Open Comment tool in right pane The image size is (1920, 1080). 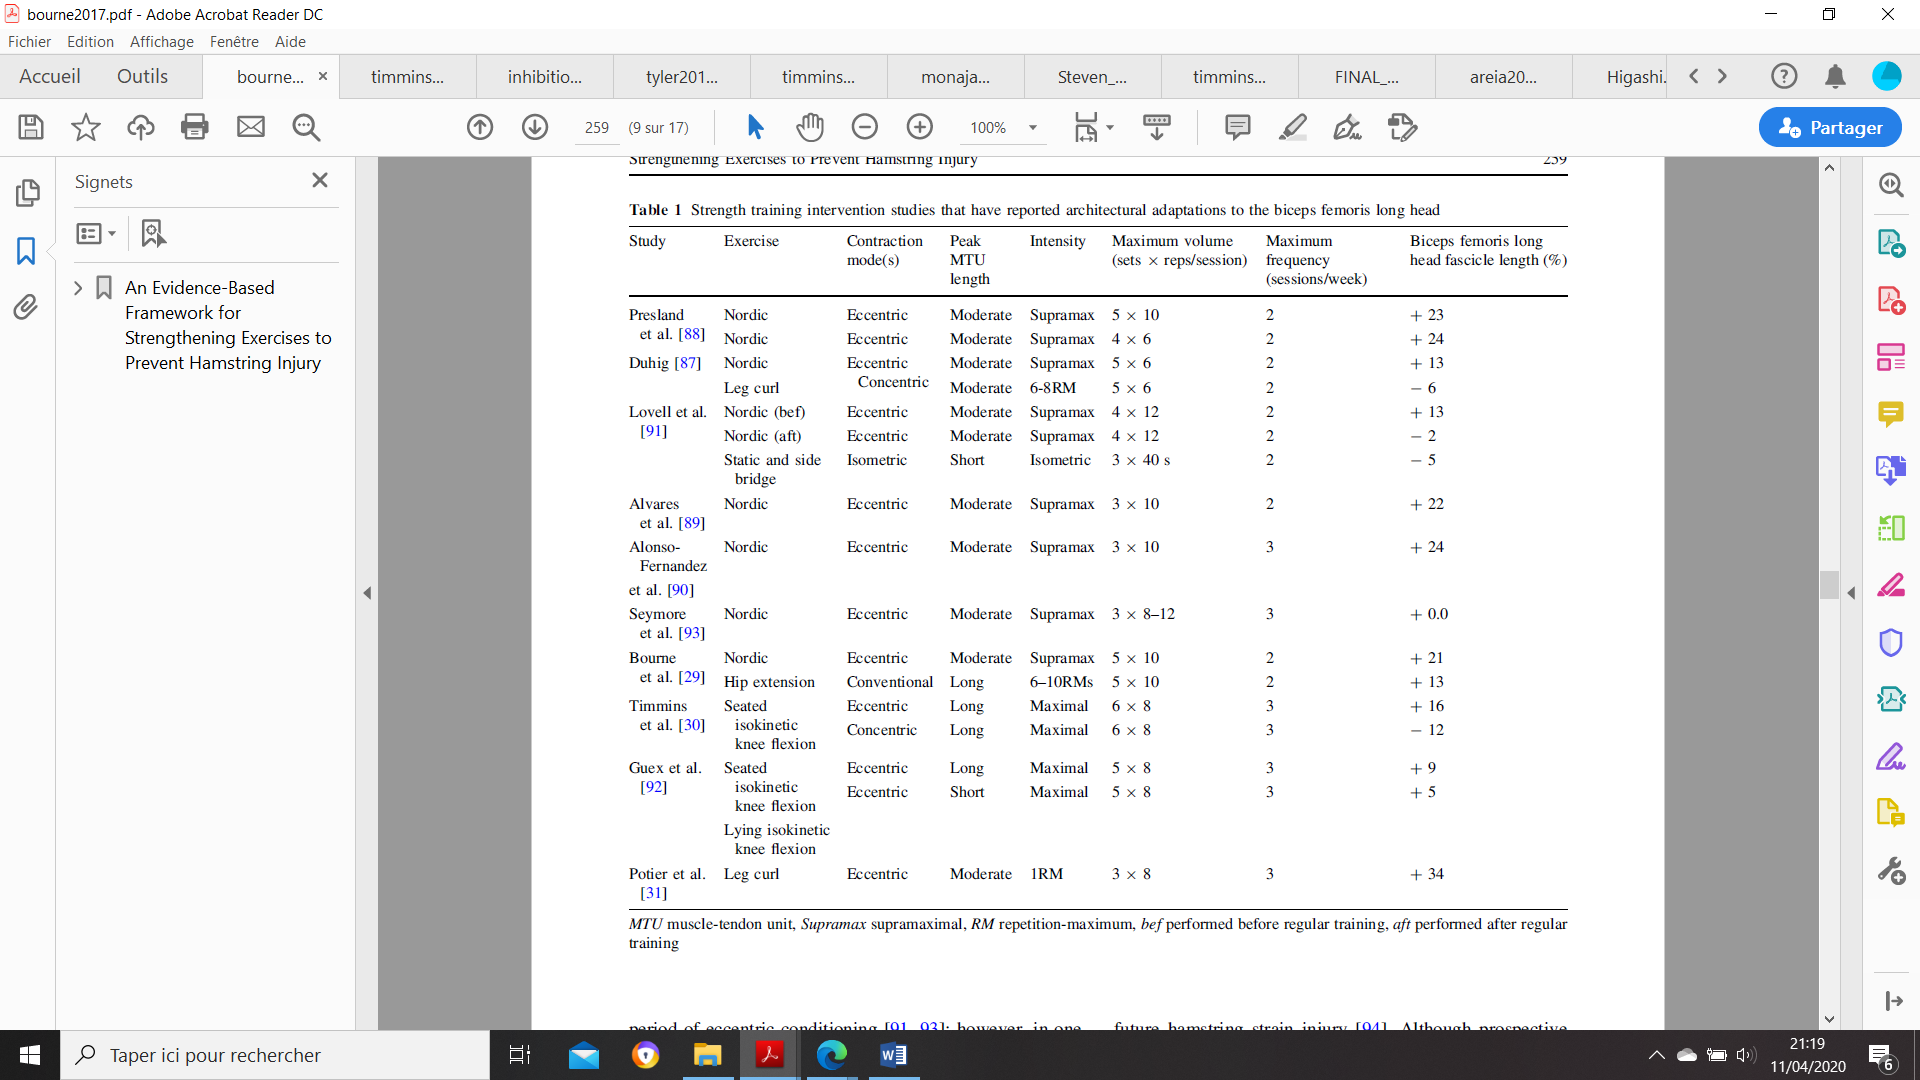[1891, 413]
